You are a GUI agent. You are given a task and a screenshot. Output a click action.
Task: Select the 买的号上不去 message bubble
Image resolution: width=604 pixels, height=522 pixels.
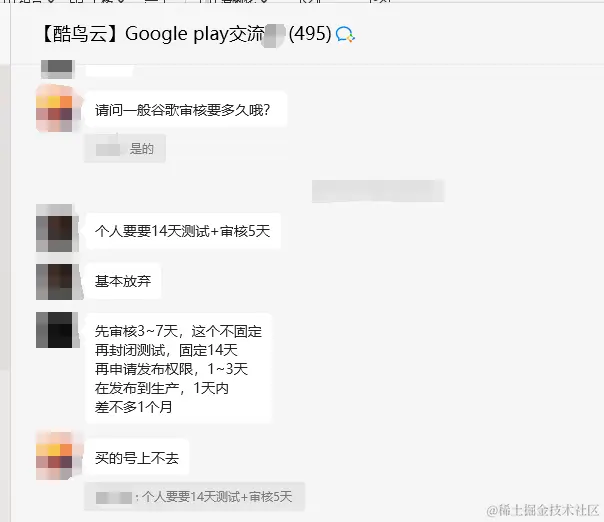137,457
